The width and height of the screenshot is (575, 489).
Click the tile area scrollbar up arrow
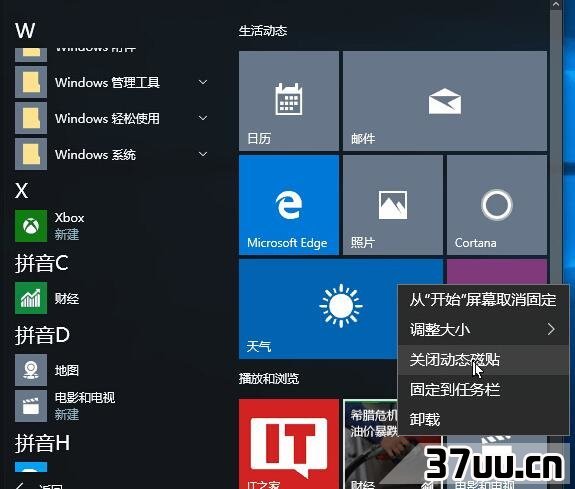(556, 4)
